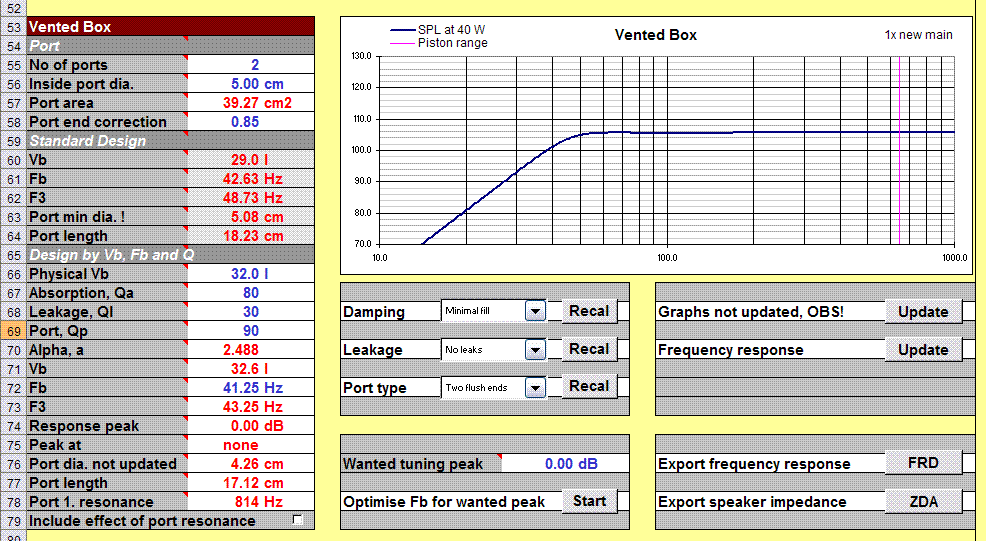Click the Port length 17.12 cm value
The image size is (986, 541).
[251, 482]
